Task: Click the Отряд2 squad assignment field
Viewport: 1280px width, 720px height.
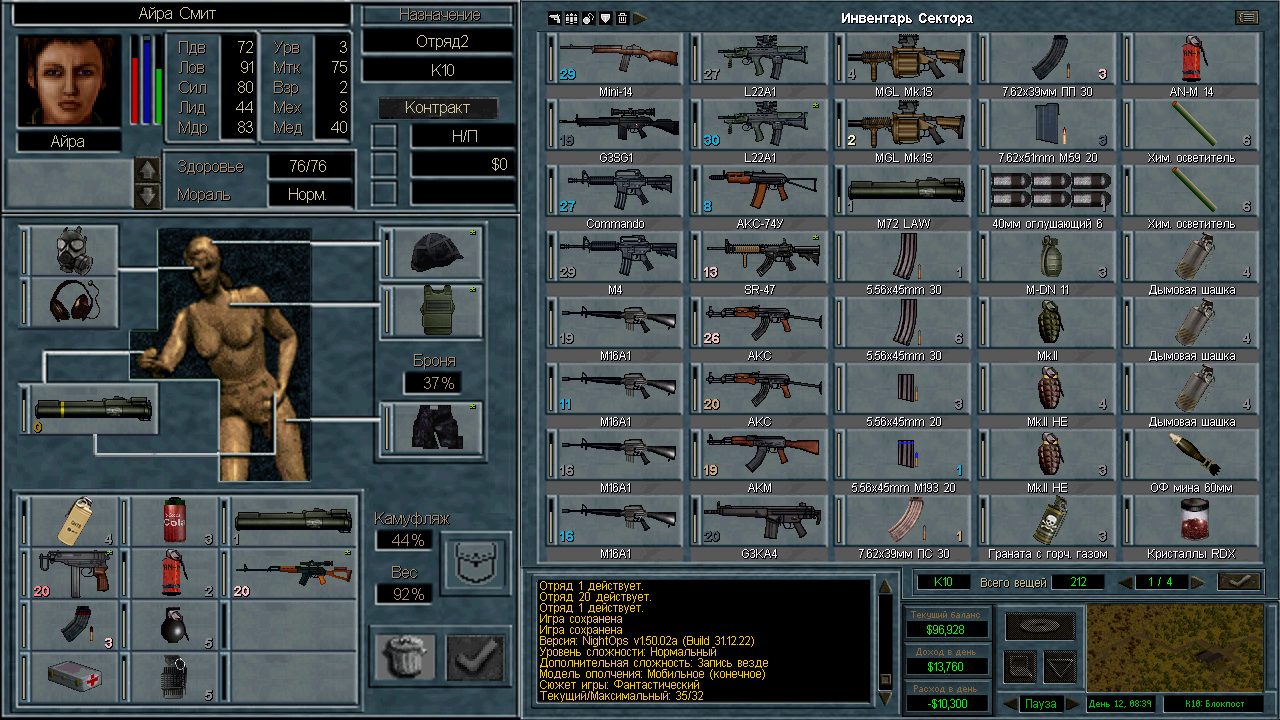Action: point(439,42)
